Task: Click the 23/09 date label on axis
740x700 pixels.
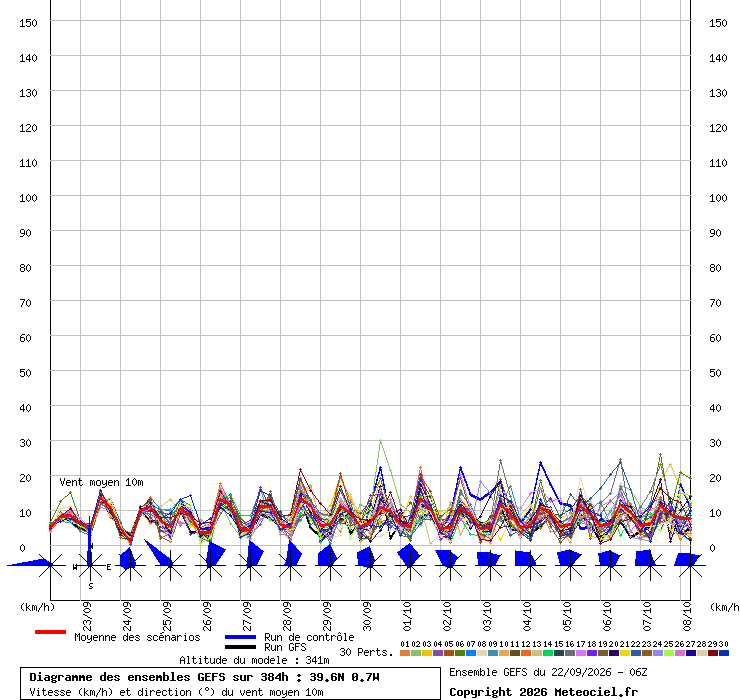Action: click(x=87, y=616)
